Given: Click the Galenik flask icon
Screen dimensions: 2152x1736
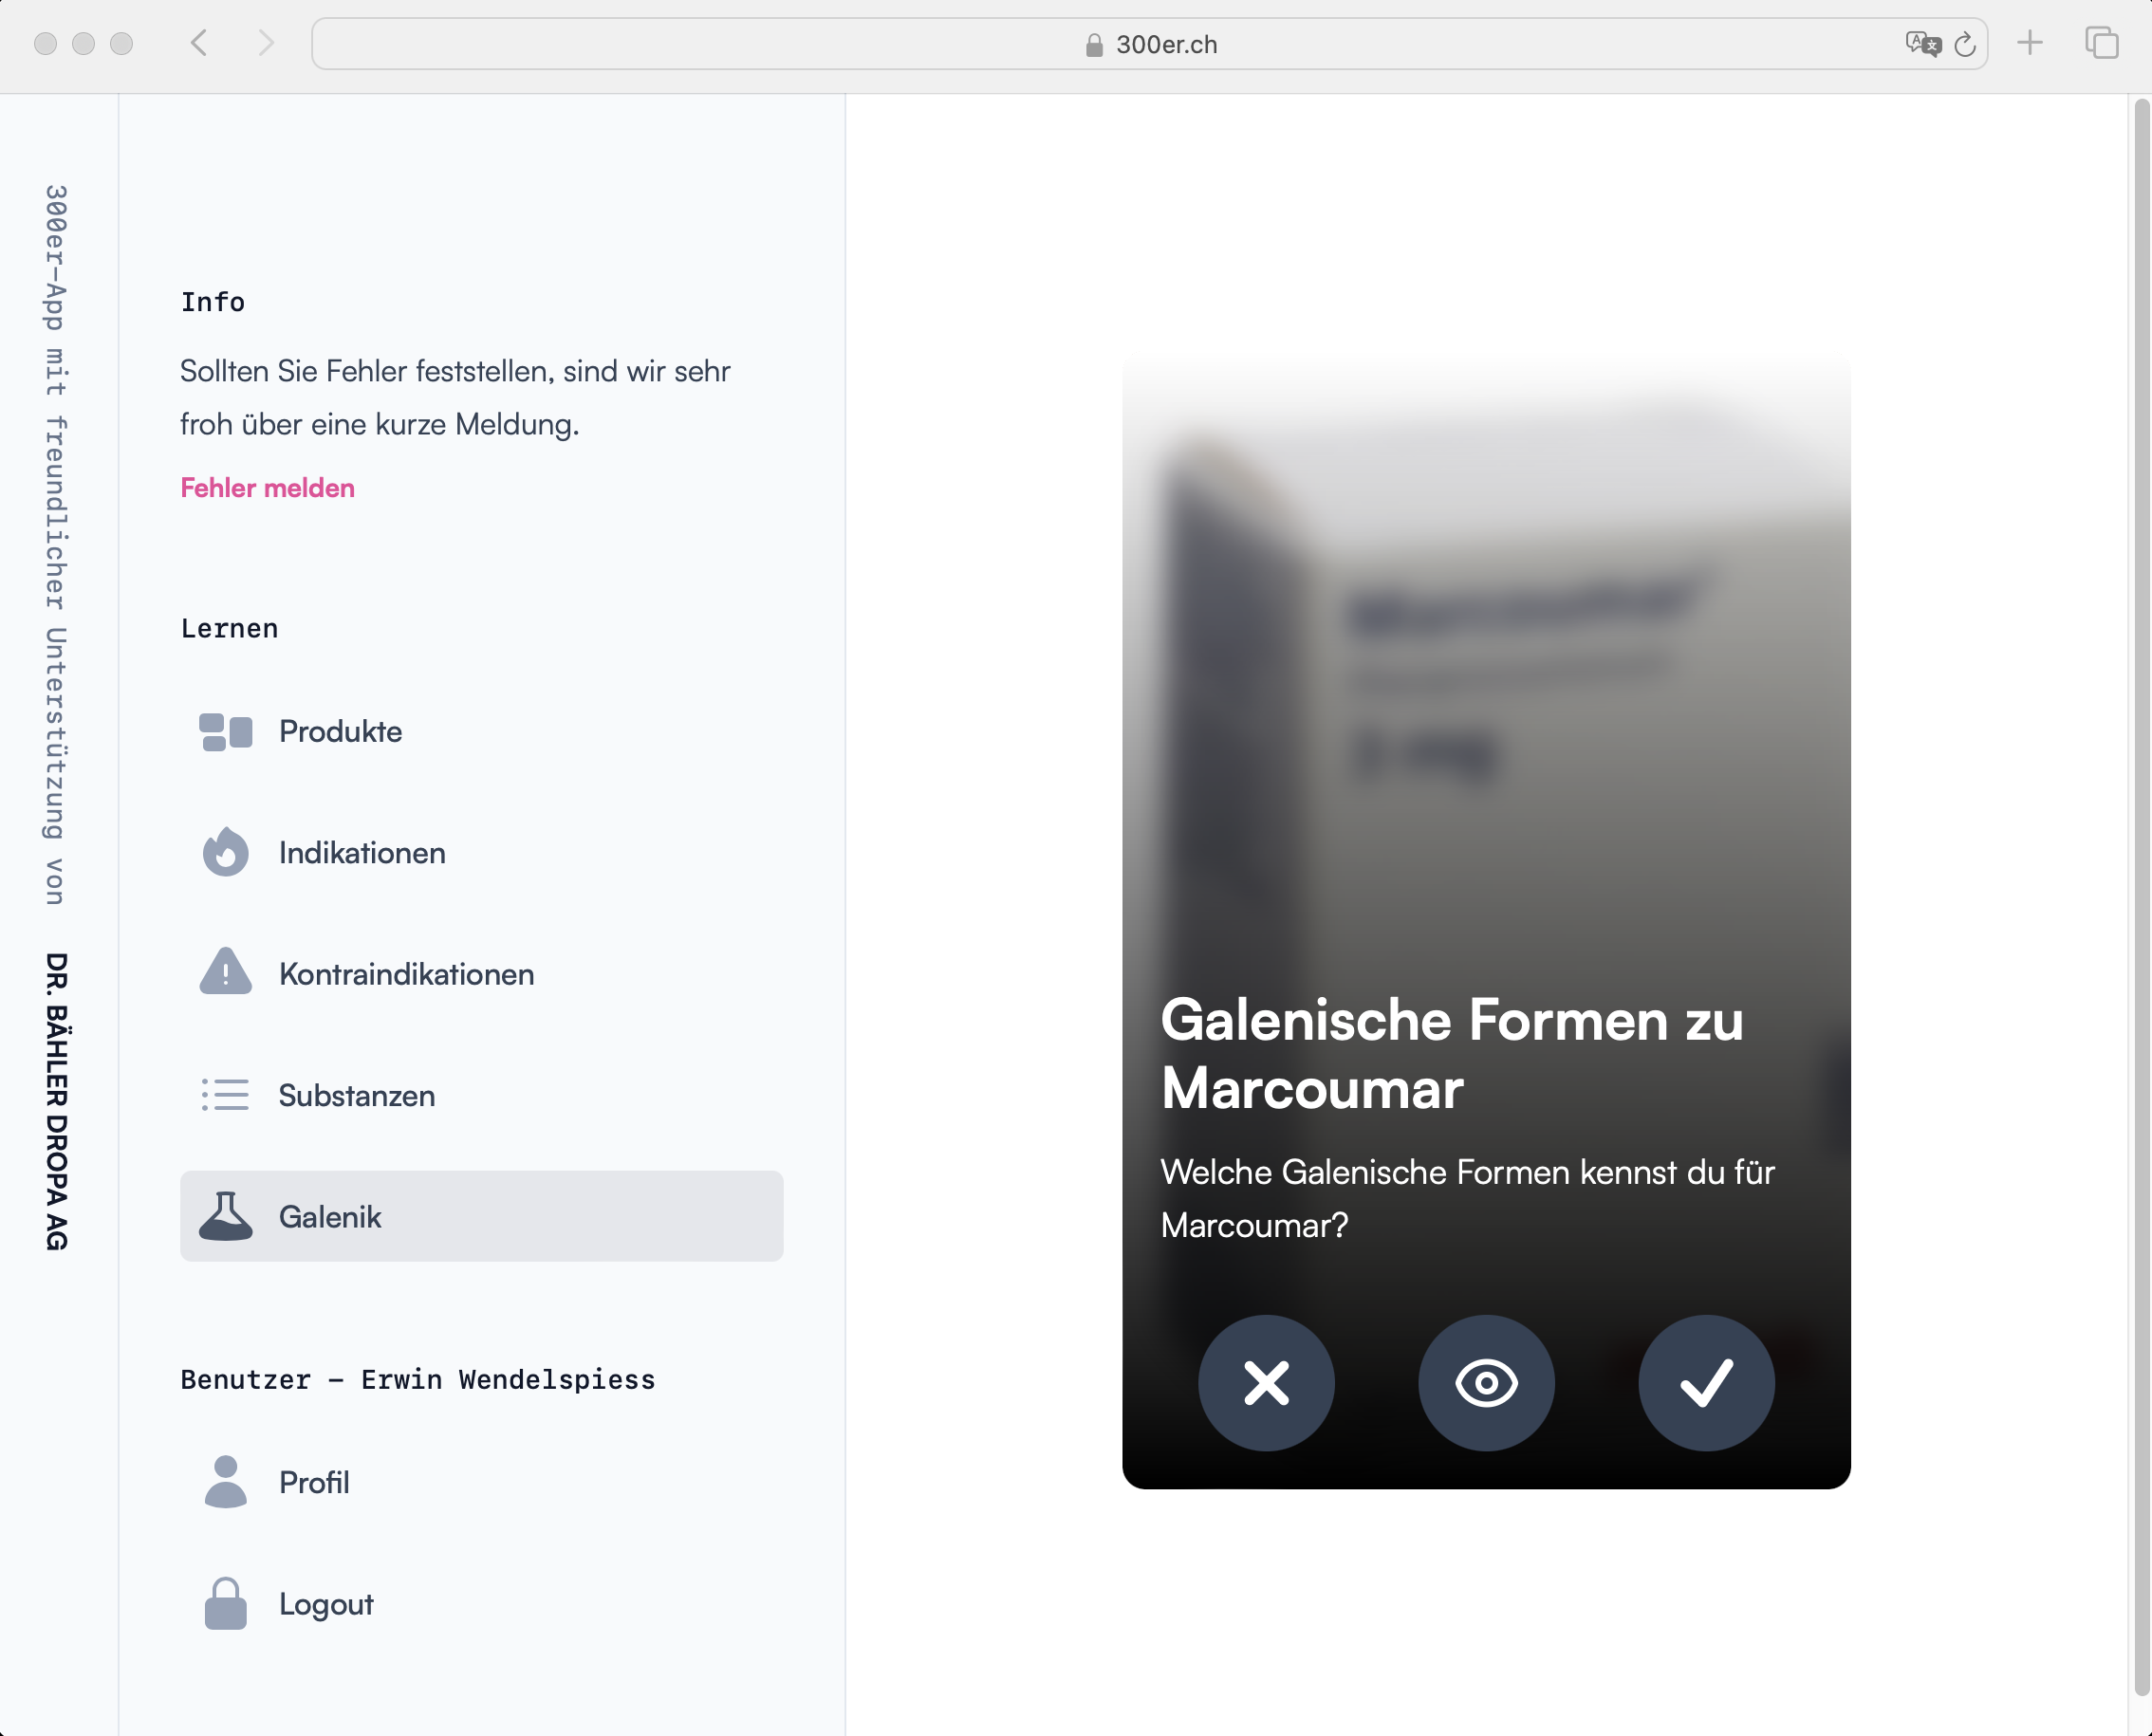Looking at the screenshot, I should pyautogui.click(x=225, y=1216).
